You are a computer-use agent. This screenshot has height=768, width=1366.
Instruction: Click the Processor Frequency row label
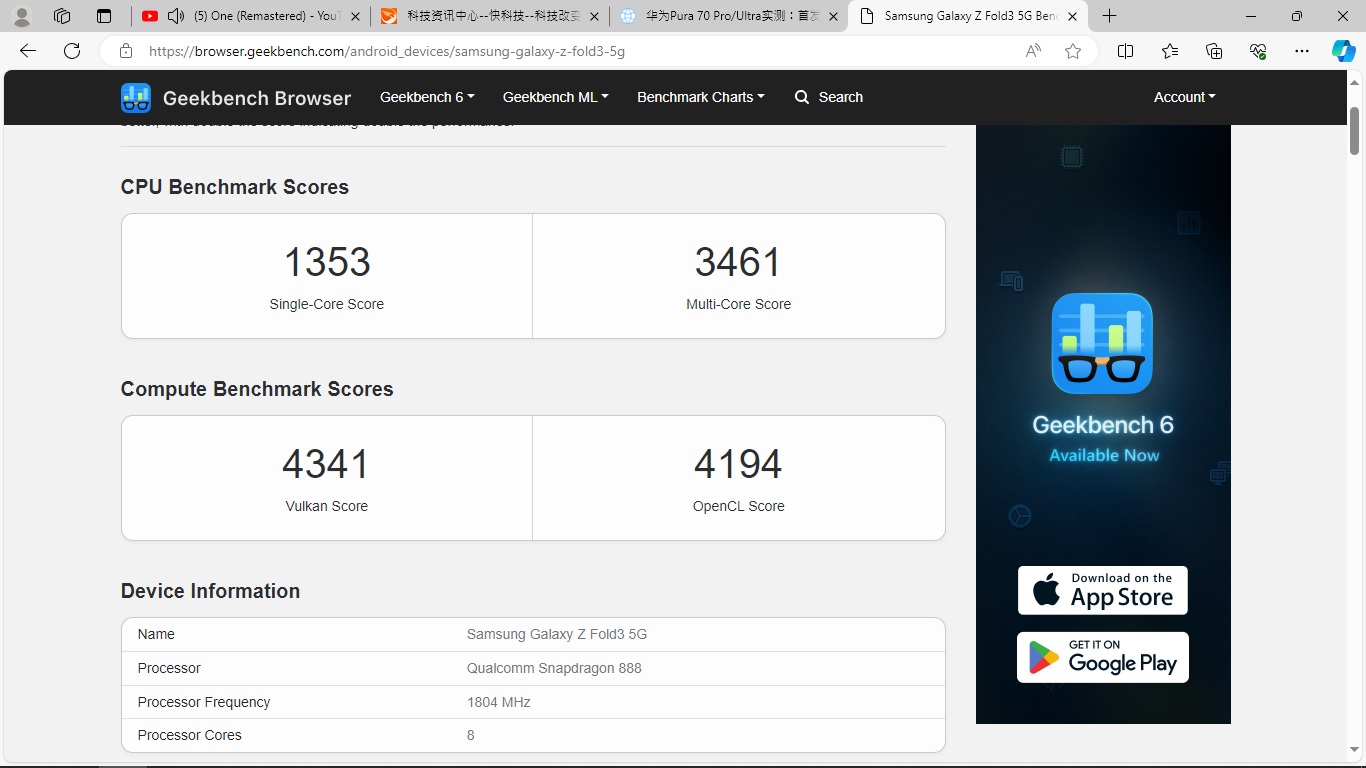click(204, 702)
